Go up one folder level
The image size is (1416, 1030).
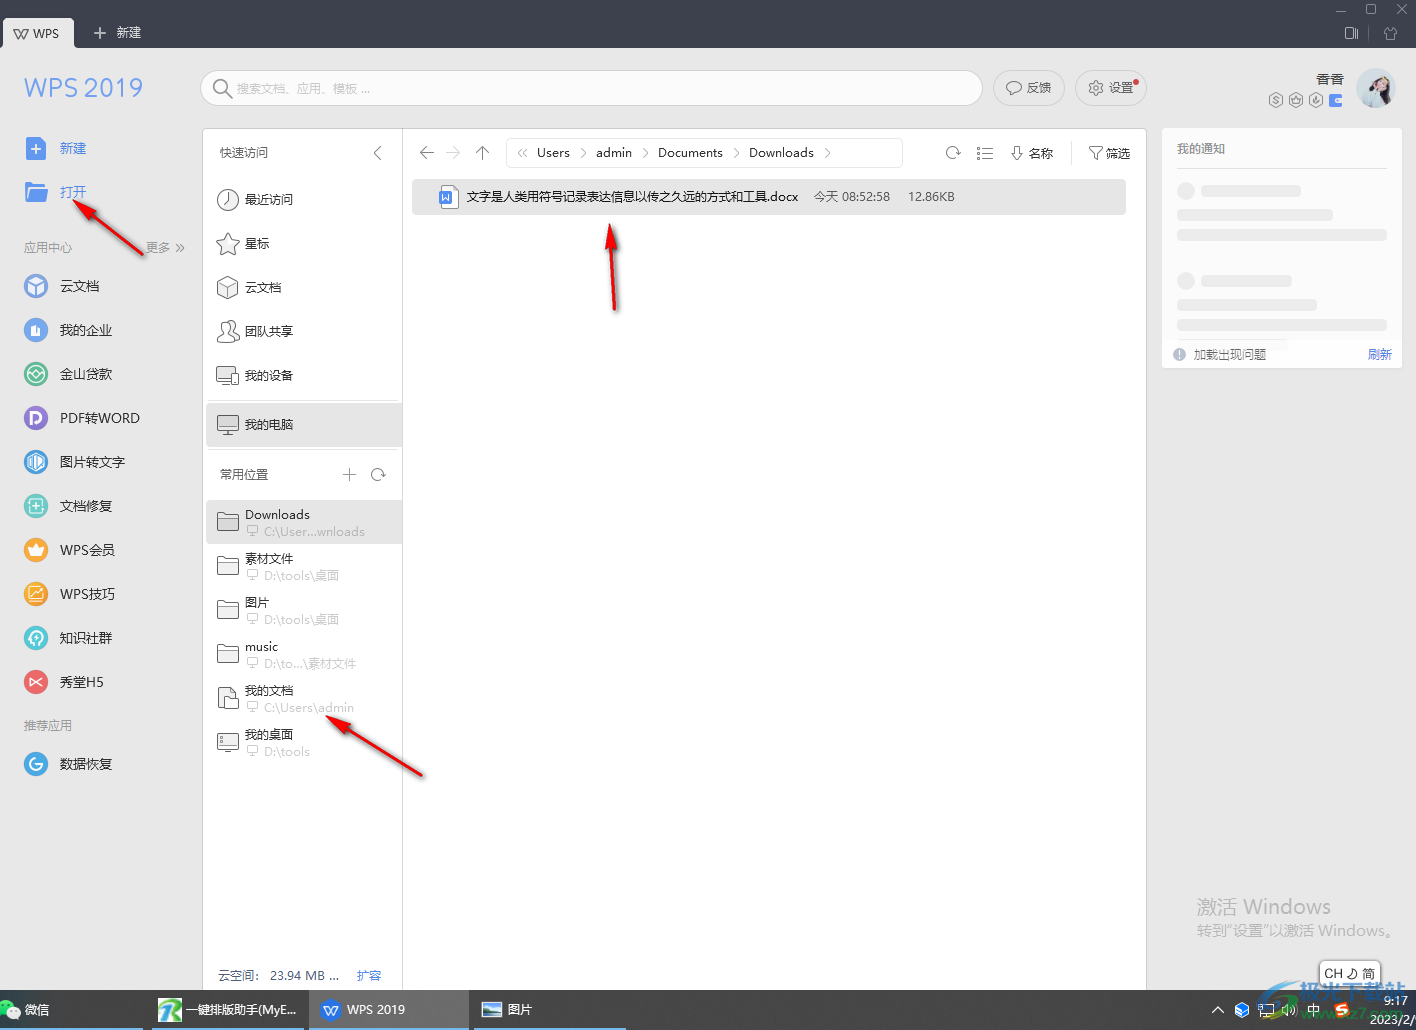tap(483, 153)
